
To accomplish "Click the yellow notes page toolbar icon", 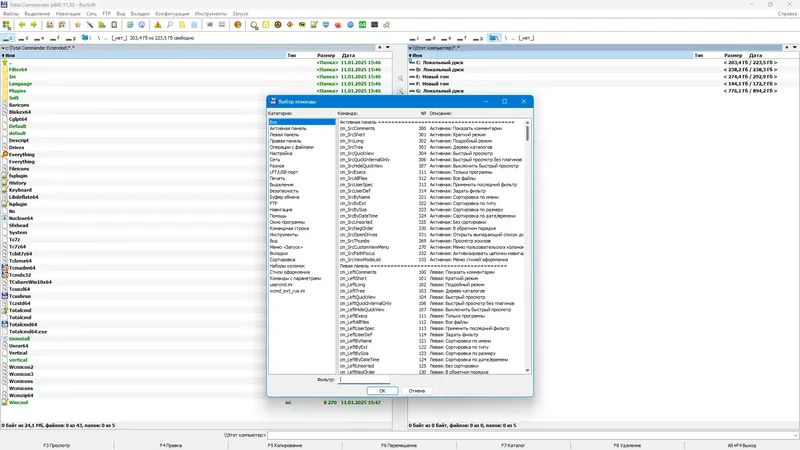I will pyautogui.click(x=182, y=24).
